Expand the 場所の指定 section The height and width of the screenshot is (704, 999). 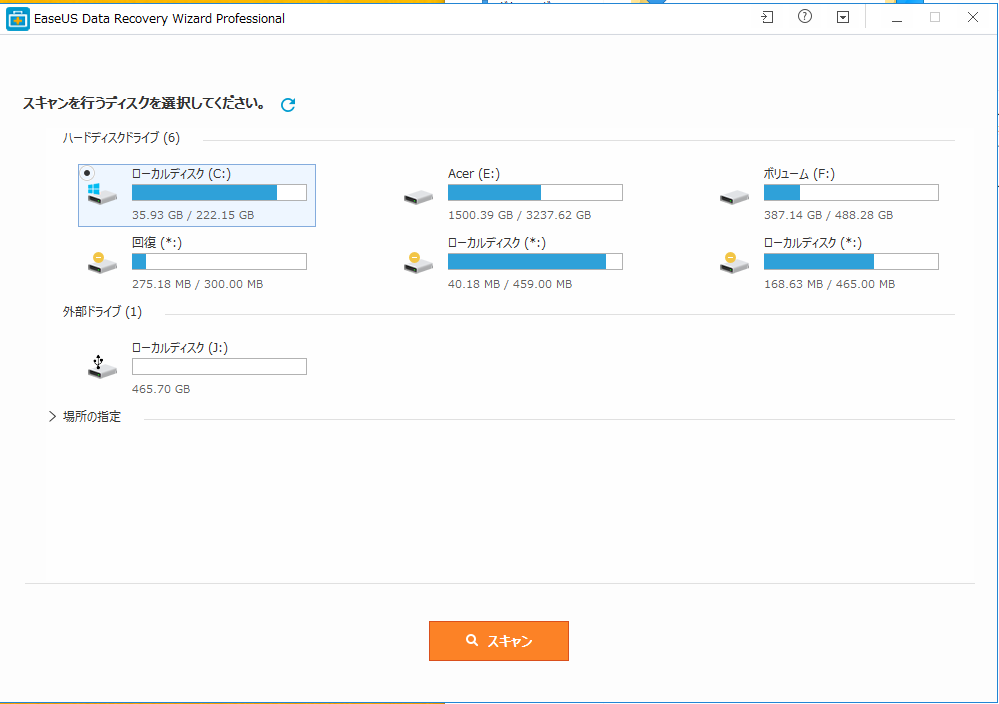[53, 417]
